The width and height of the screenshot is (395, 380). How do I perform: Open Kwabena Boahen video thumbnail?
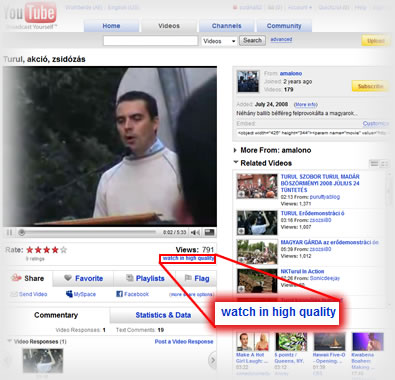(368, 342)
